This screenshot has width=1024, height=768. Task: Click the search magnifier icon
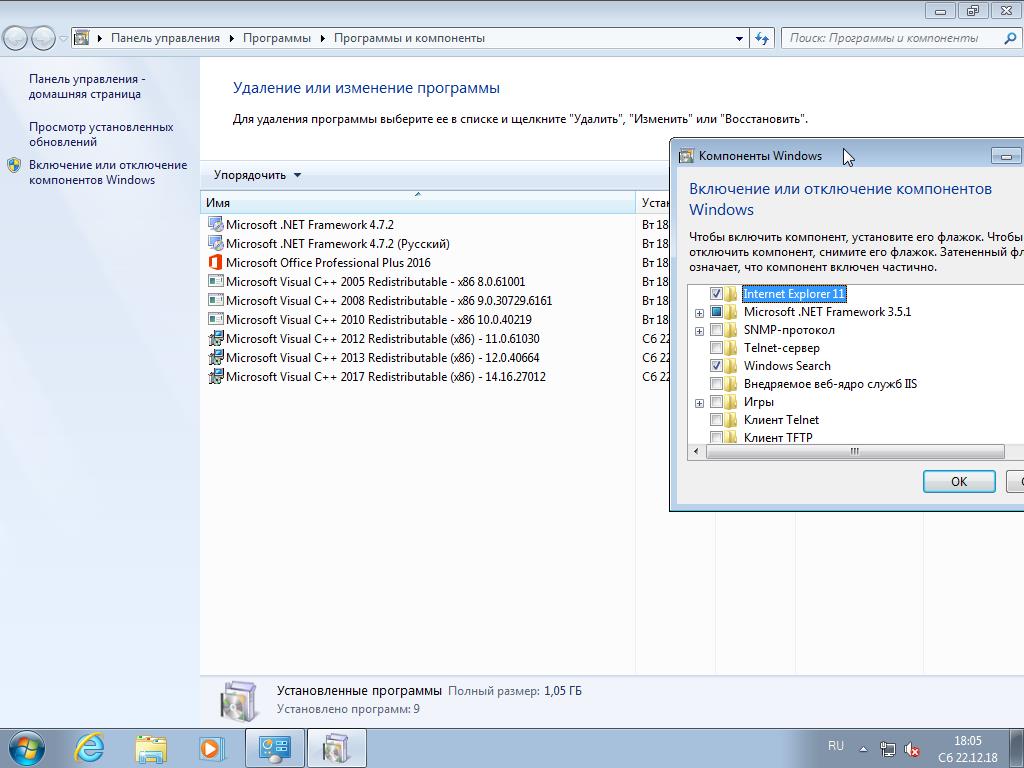pos(1010,38)
